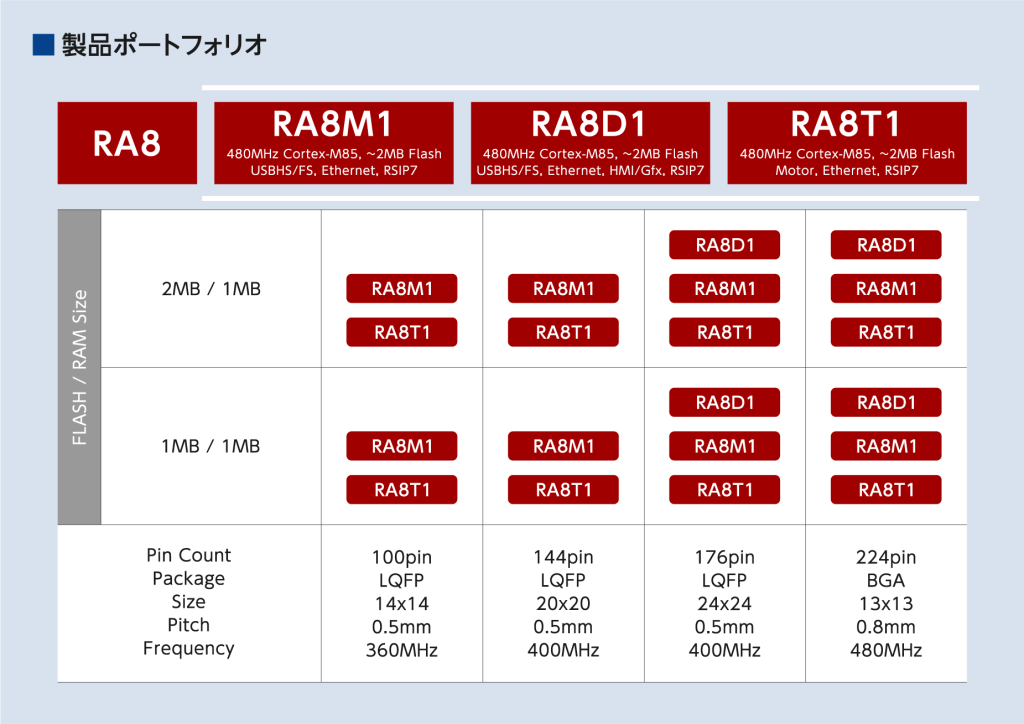Screen dimensions: 1024x724
Task: Select the large RA8T1 product header box
Action: click(x=847, y=143)
